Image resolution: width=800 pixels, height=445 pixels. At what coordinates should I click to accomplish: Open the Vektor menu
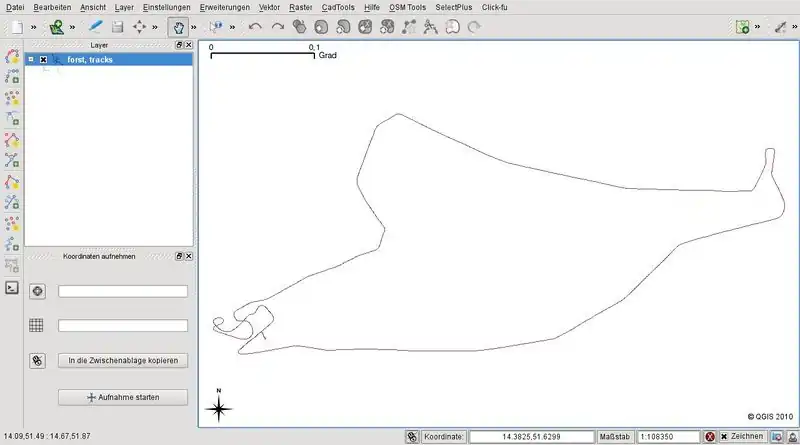[x=269, y=7]
